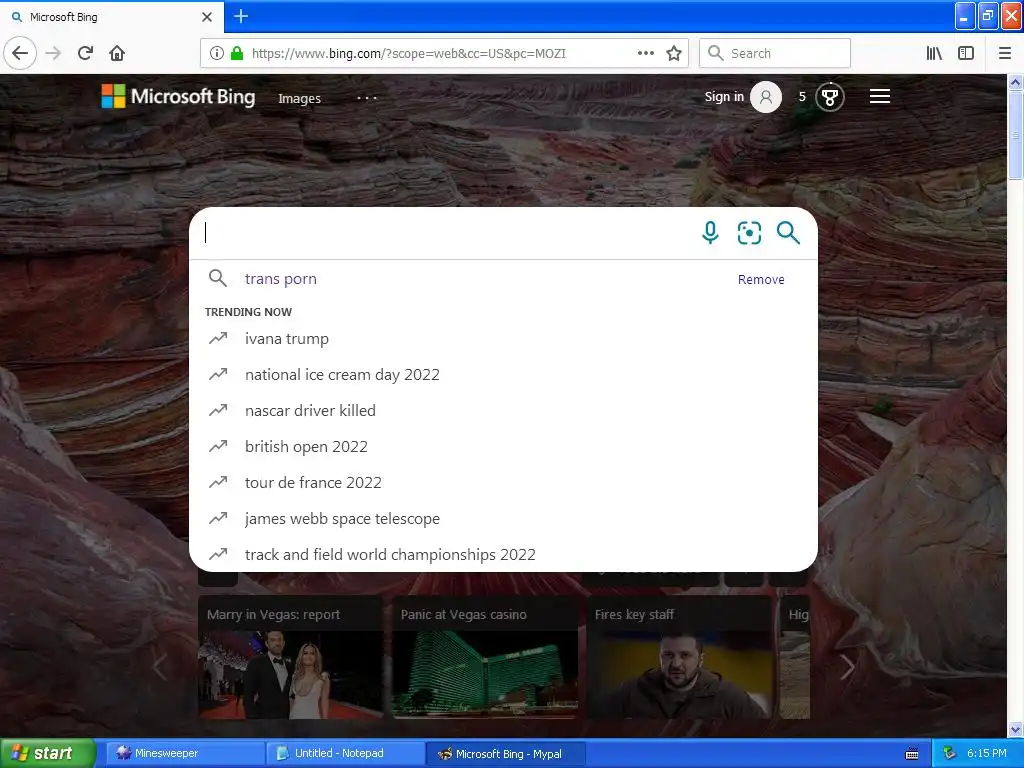Open Microsoft Rewards medal icon
This screenshot has height=768, width=1024.
(x=829, y=97)
